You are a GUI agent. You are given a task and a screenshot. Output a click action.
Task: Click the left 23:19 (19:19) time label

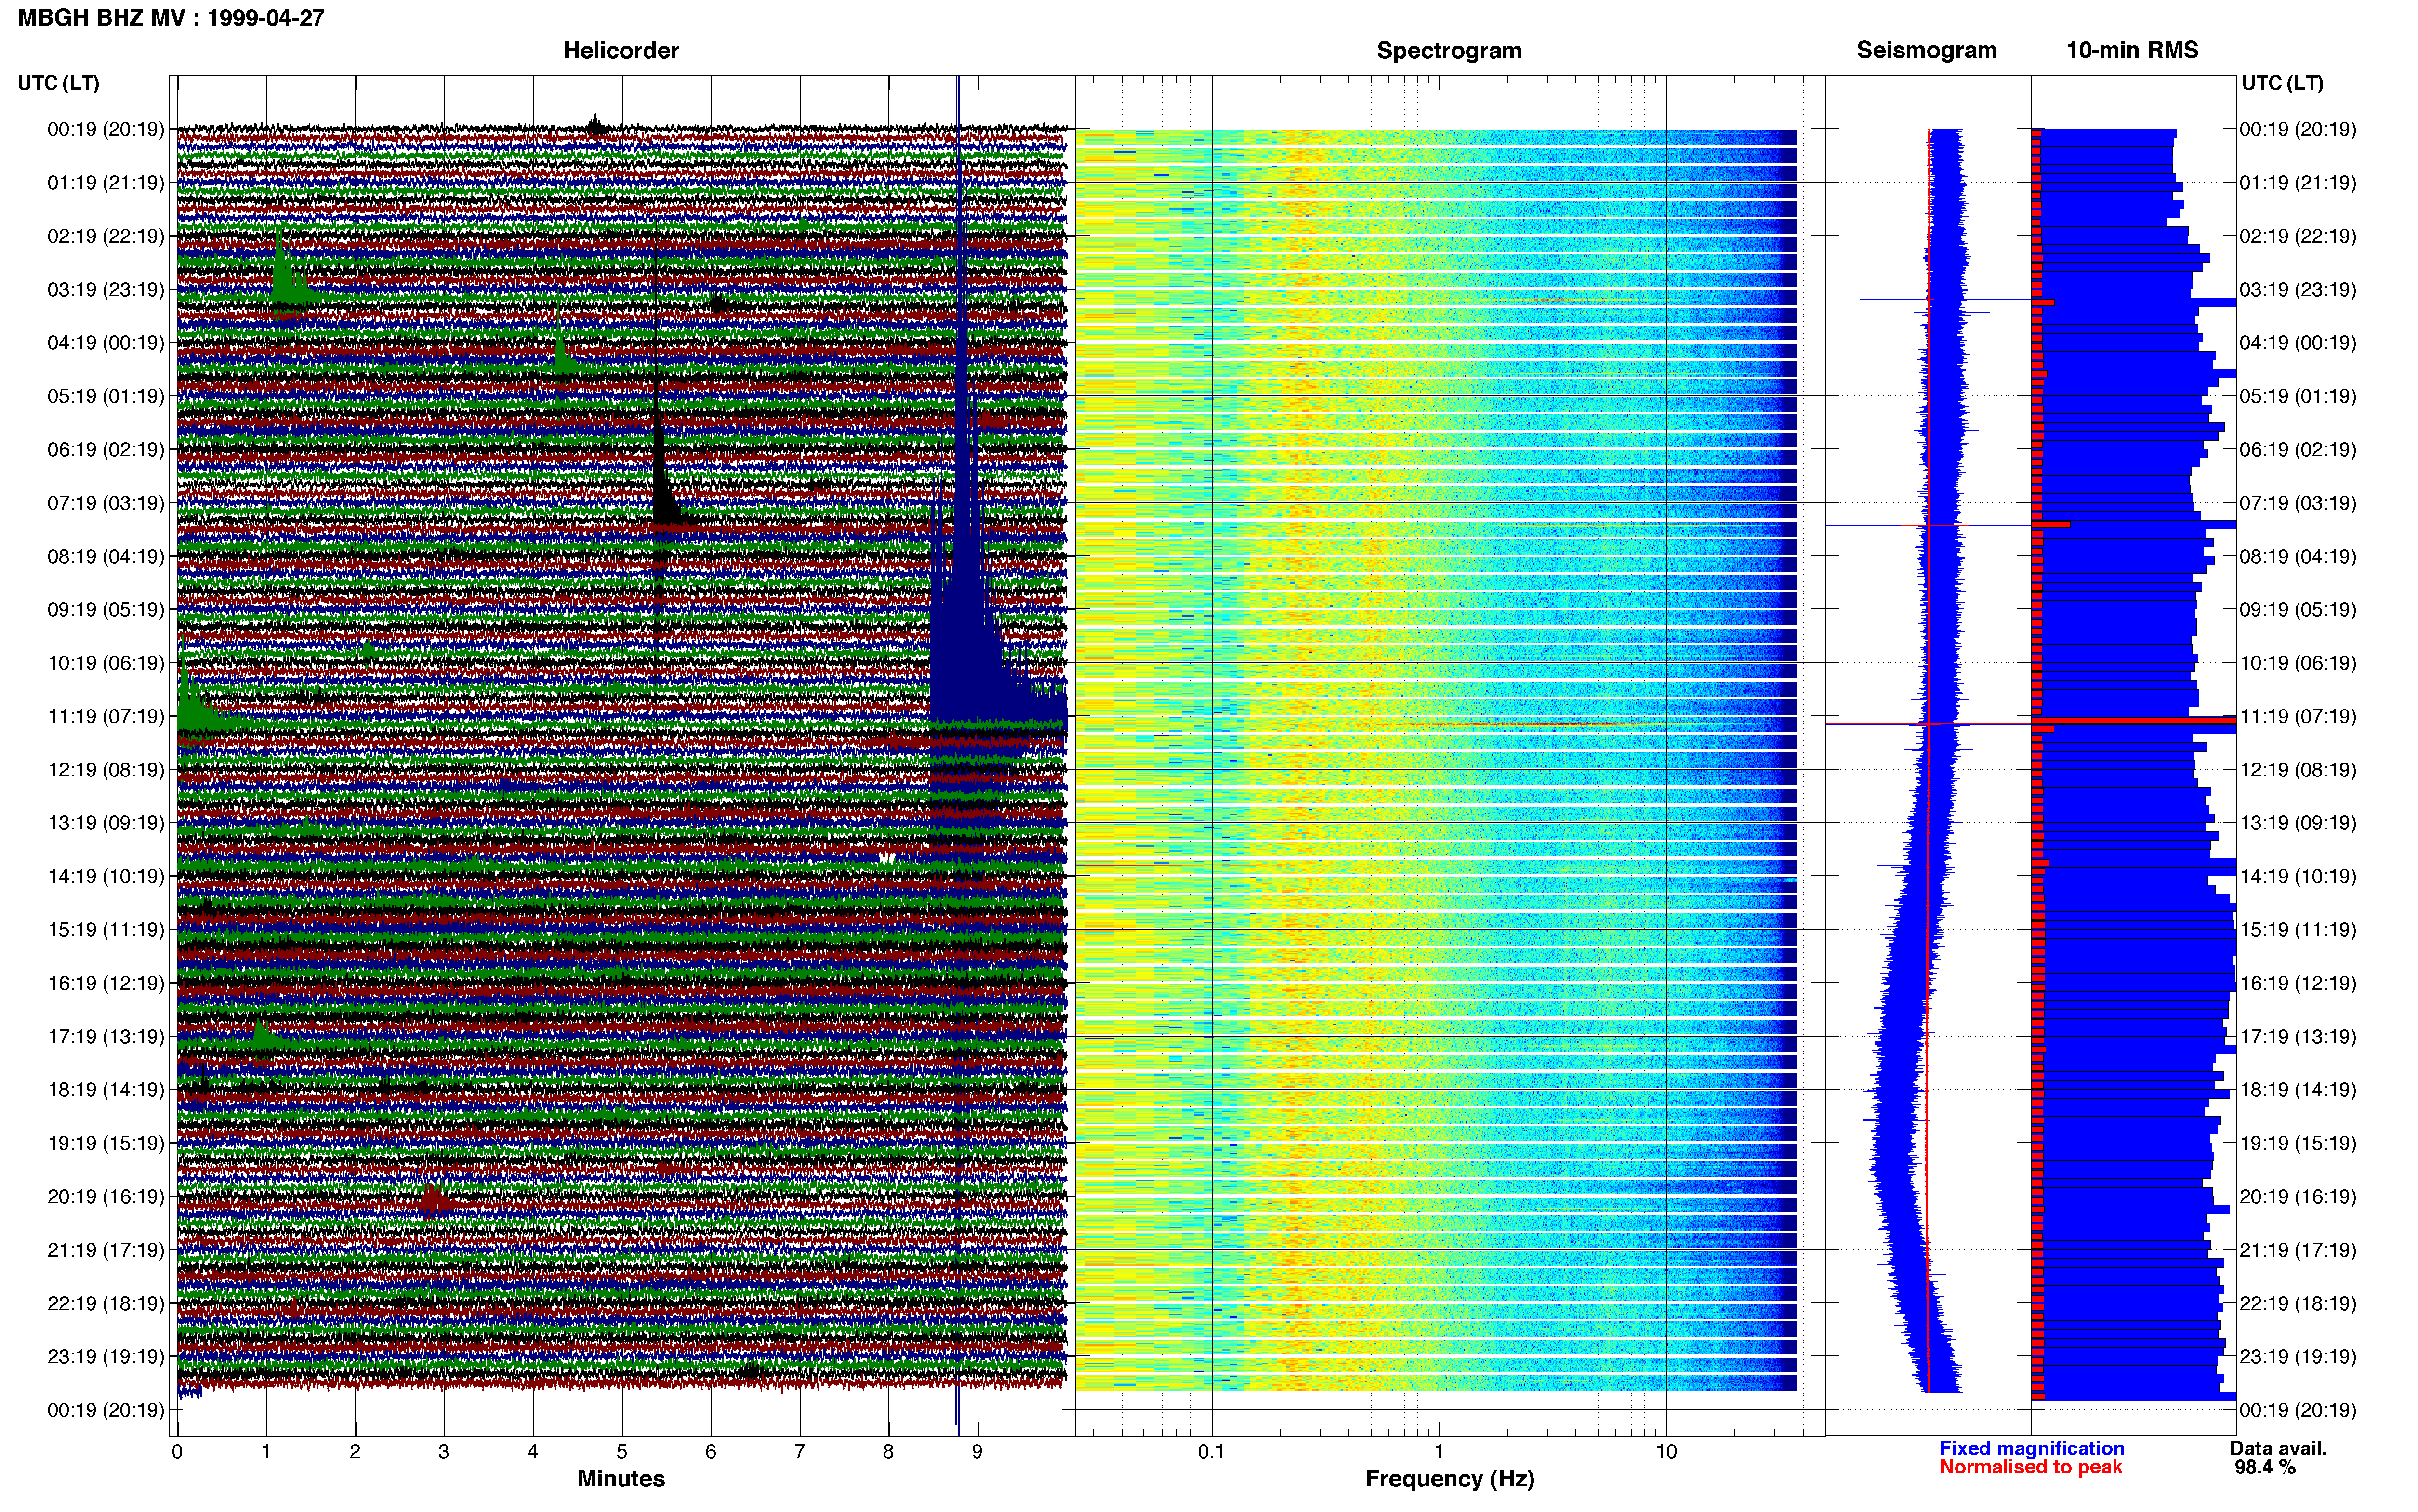click(x=105, y=1357)
